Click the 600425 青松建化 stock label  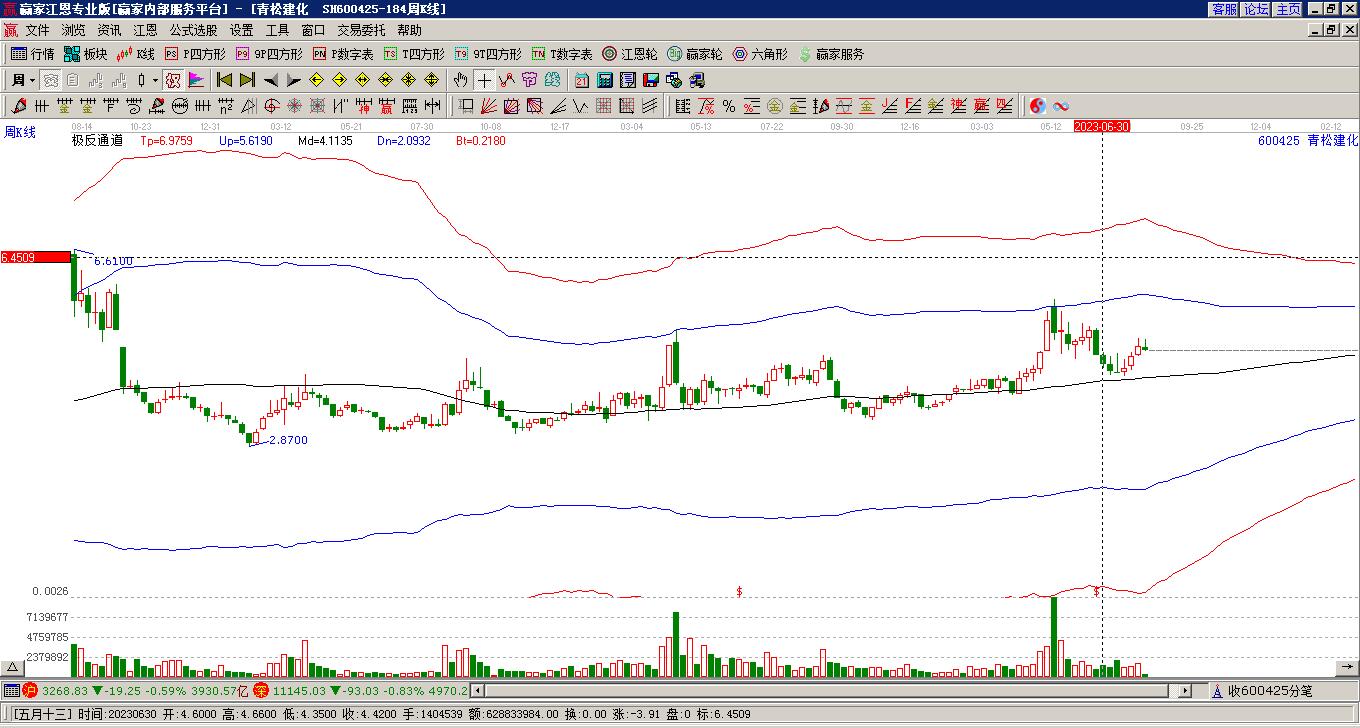click(x=1308, y=141)
